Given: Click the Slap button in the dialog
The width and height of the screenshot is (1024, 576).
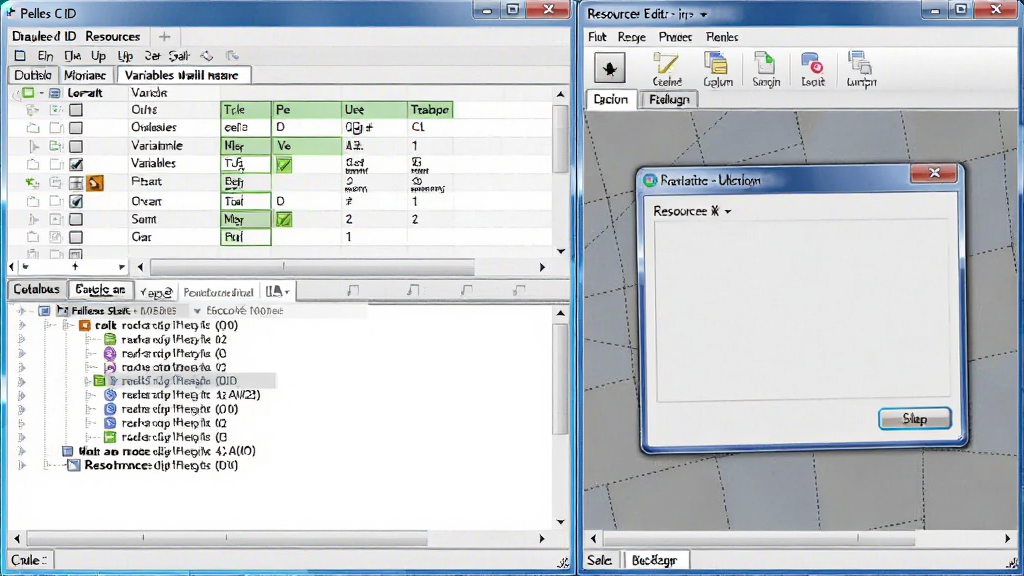Looking at the screenshot, I should pyautogui.click(x=914, y=419).
